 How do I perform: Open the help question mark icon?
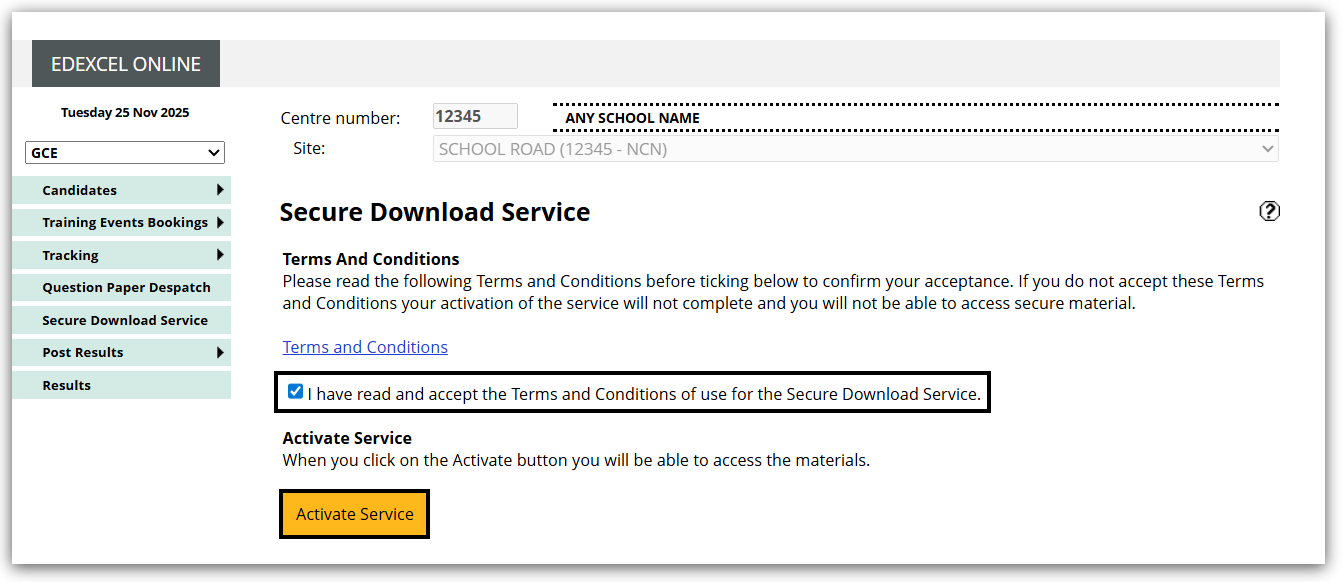click(1269, 211)
